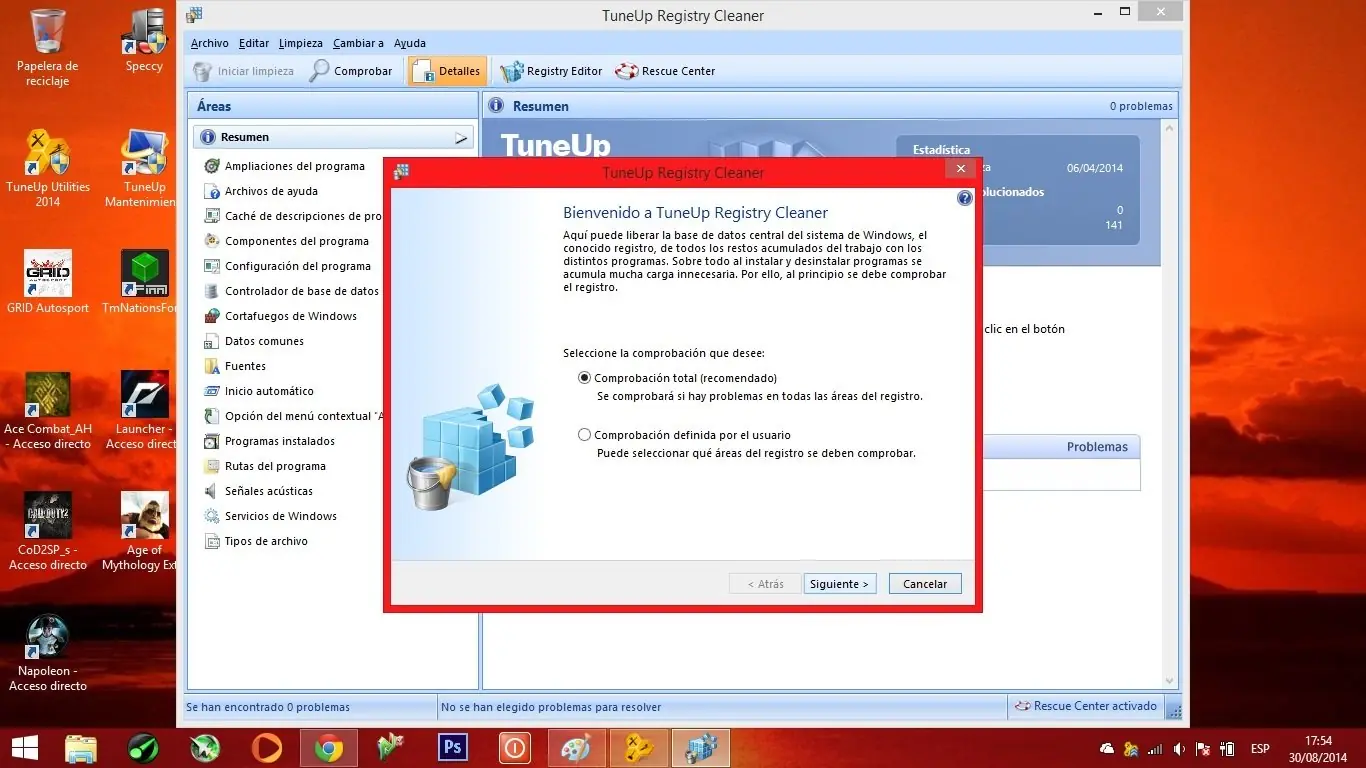Open Age of Mythology desktop shortcut

click(144, 531)
